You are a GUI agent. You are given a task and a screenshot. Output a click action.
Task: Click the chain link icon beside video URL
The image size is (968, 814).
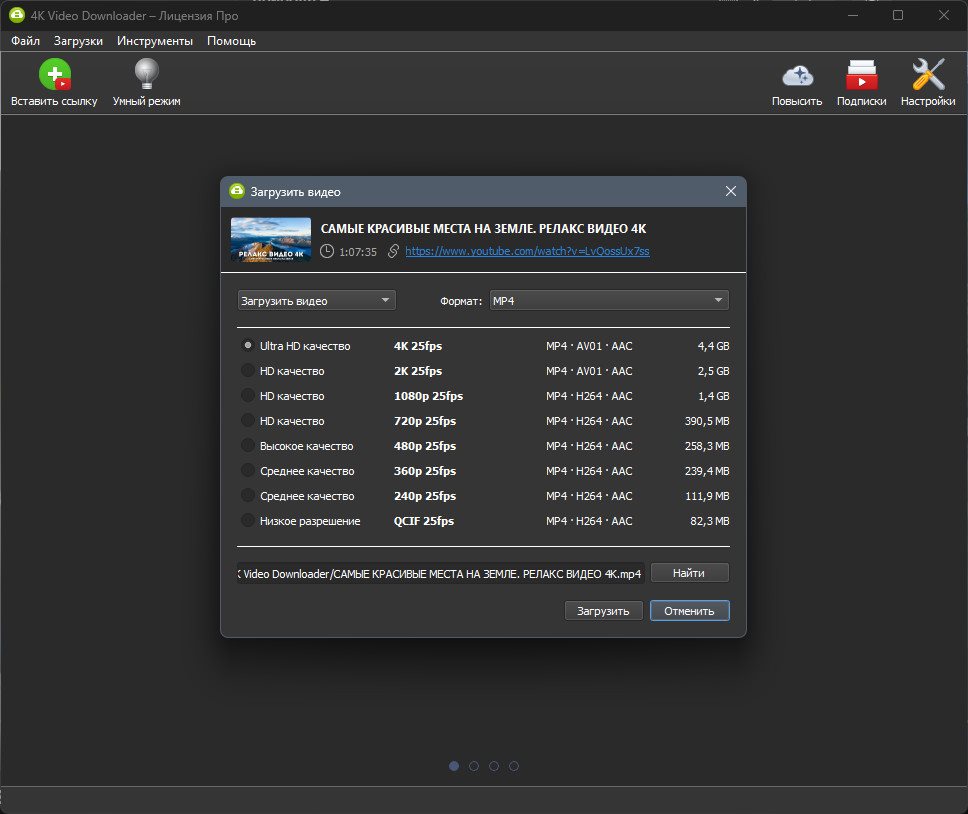(393, 251)
